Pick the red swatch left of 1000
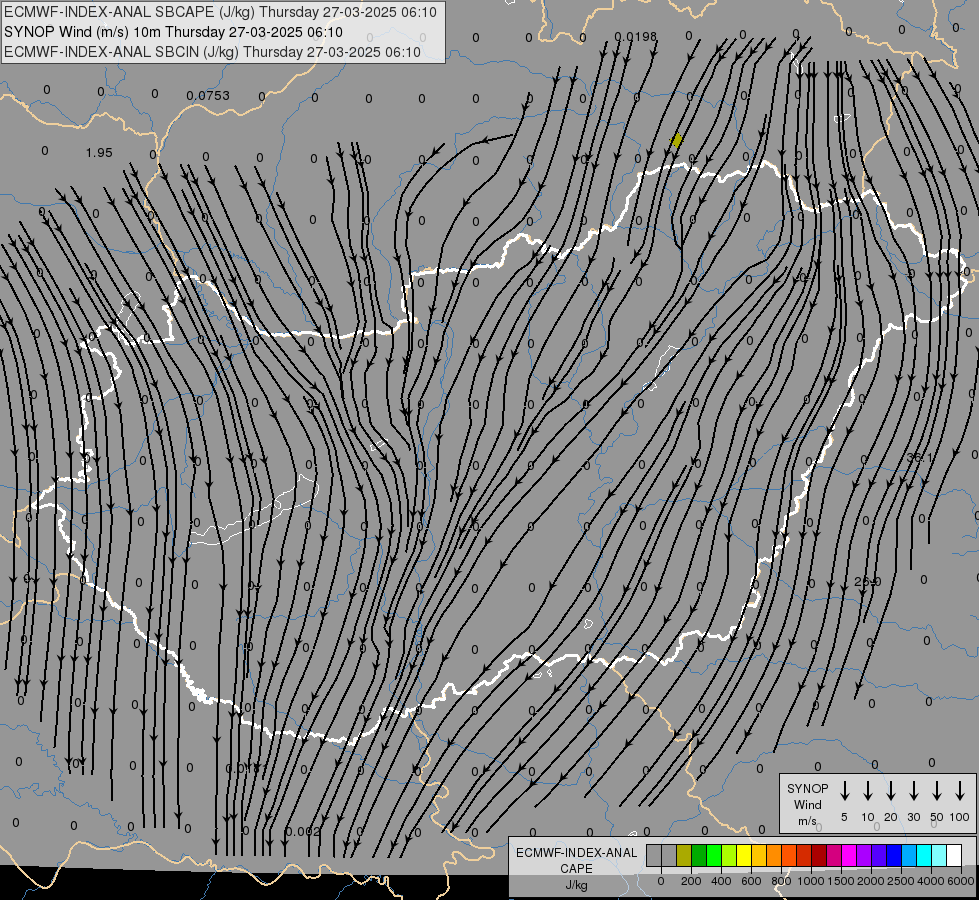 click(805, 855)
